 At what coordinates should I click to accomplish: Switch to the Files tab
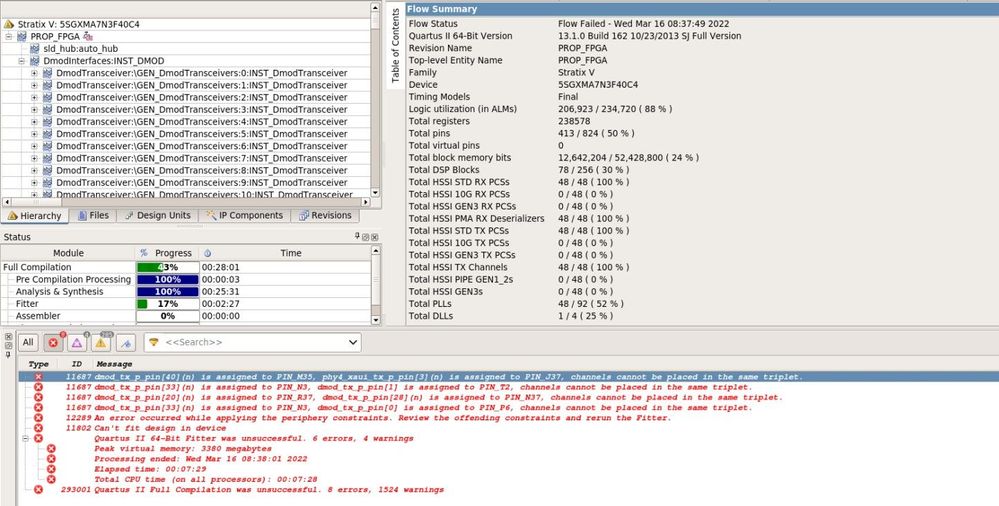(93, 215)
